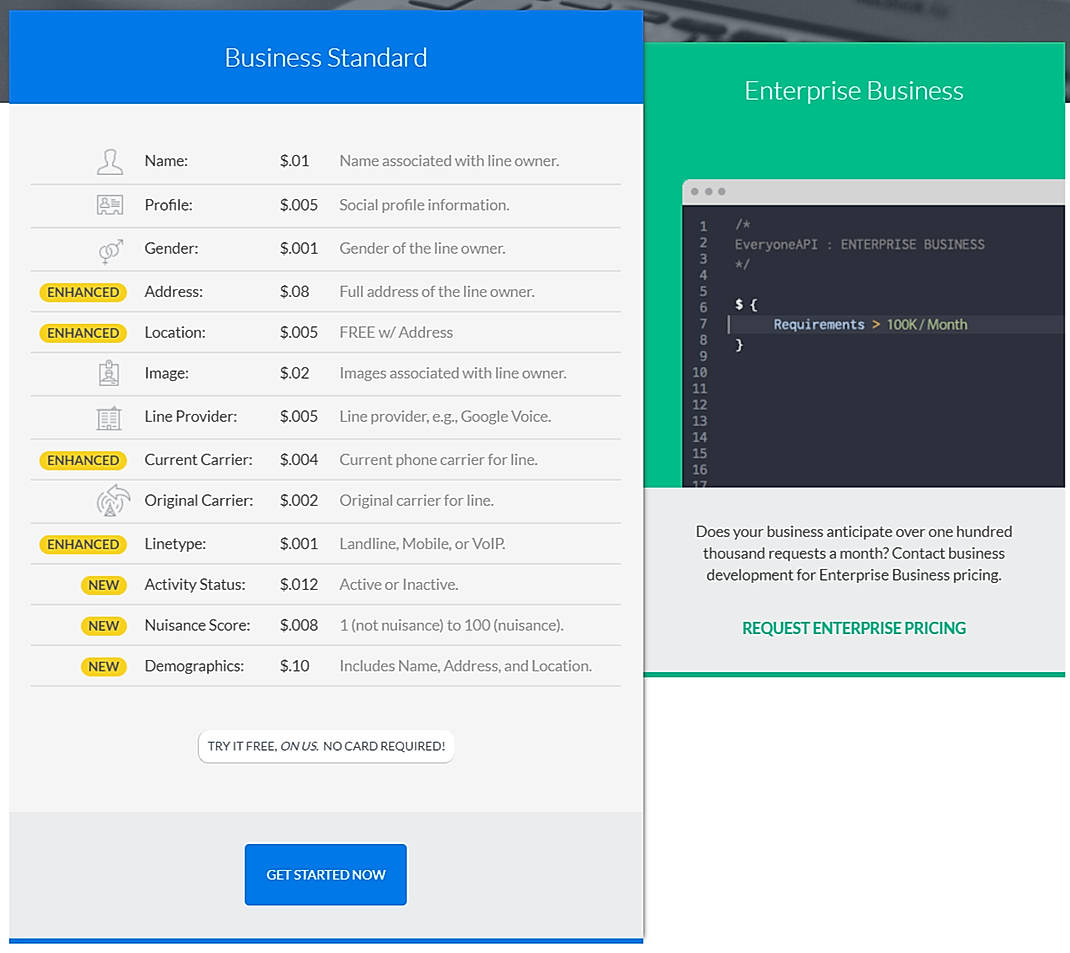
Task: Click the Location: label
Action: coord(175,333)
